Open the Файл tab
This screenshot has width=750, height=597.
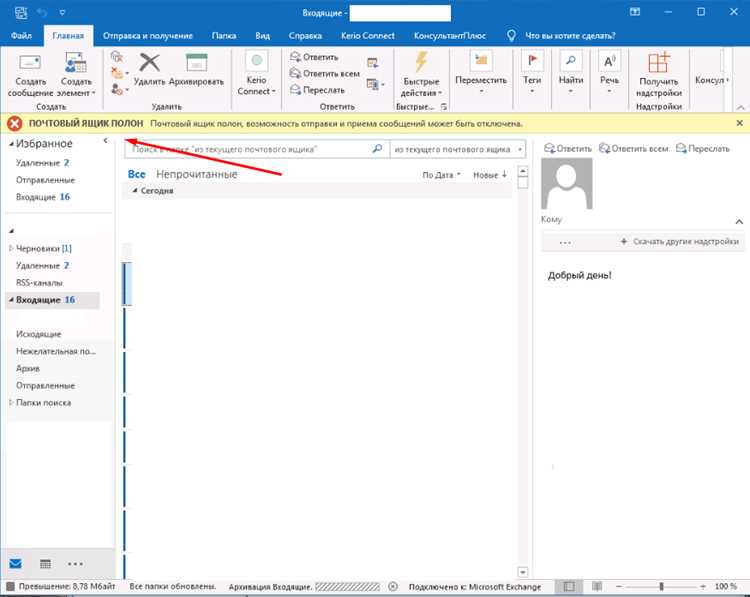[21, 35]
